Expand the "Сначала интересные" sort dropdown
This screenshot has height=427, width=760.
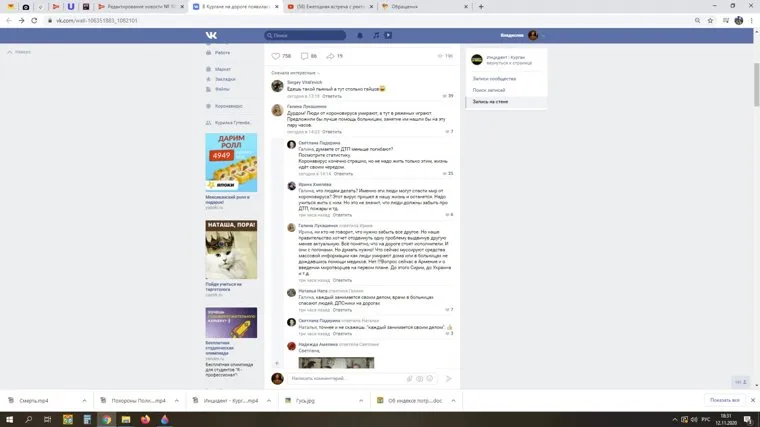click(x=295, y=73)
